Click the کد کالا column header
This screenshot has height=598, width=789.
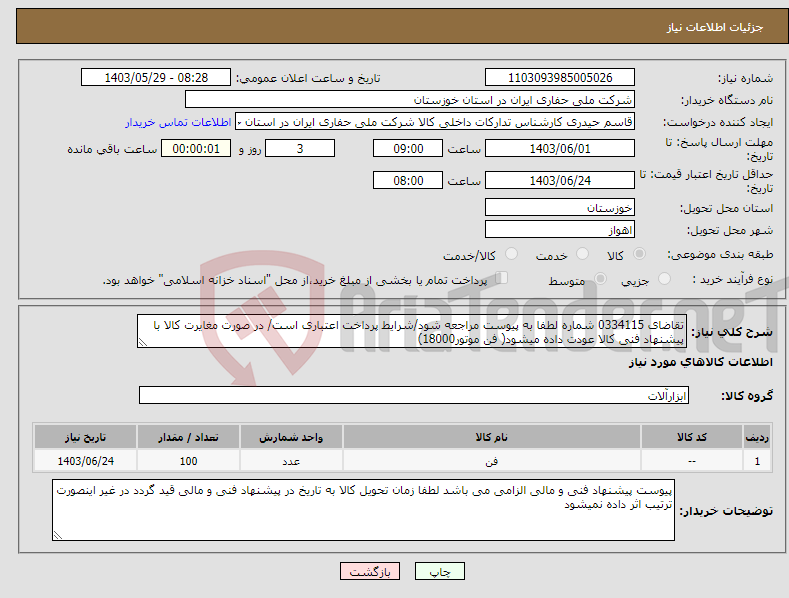point(692,437)
